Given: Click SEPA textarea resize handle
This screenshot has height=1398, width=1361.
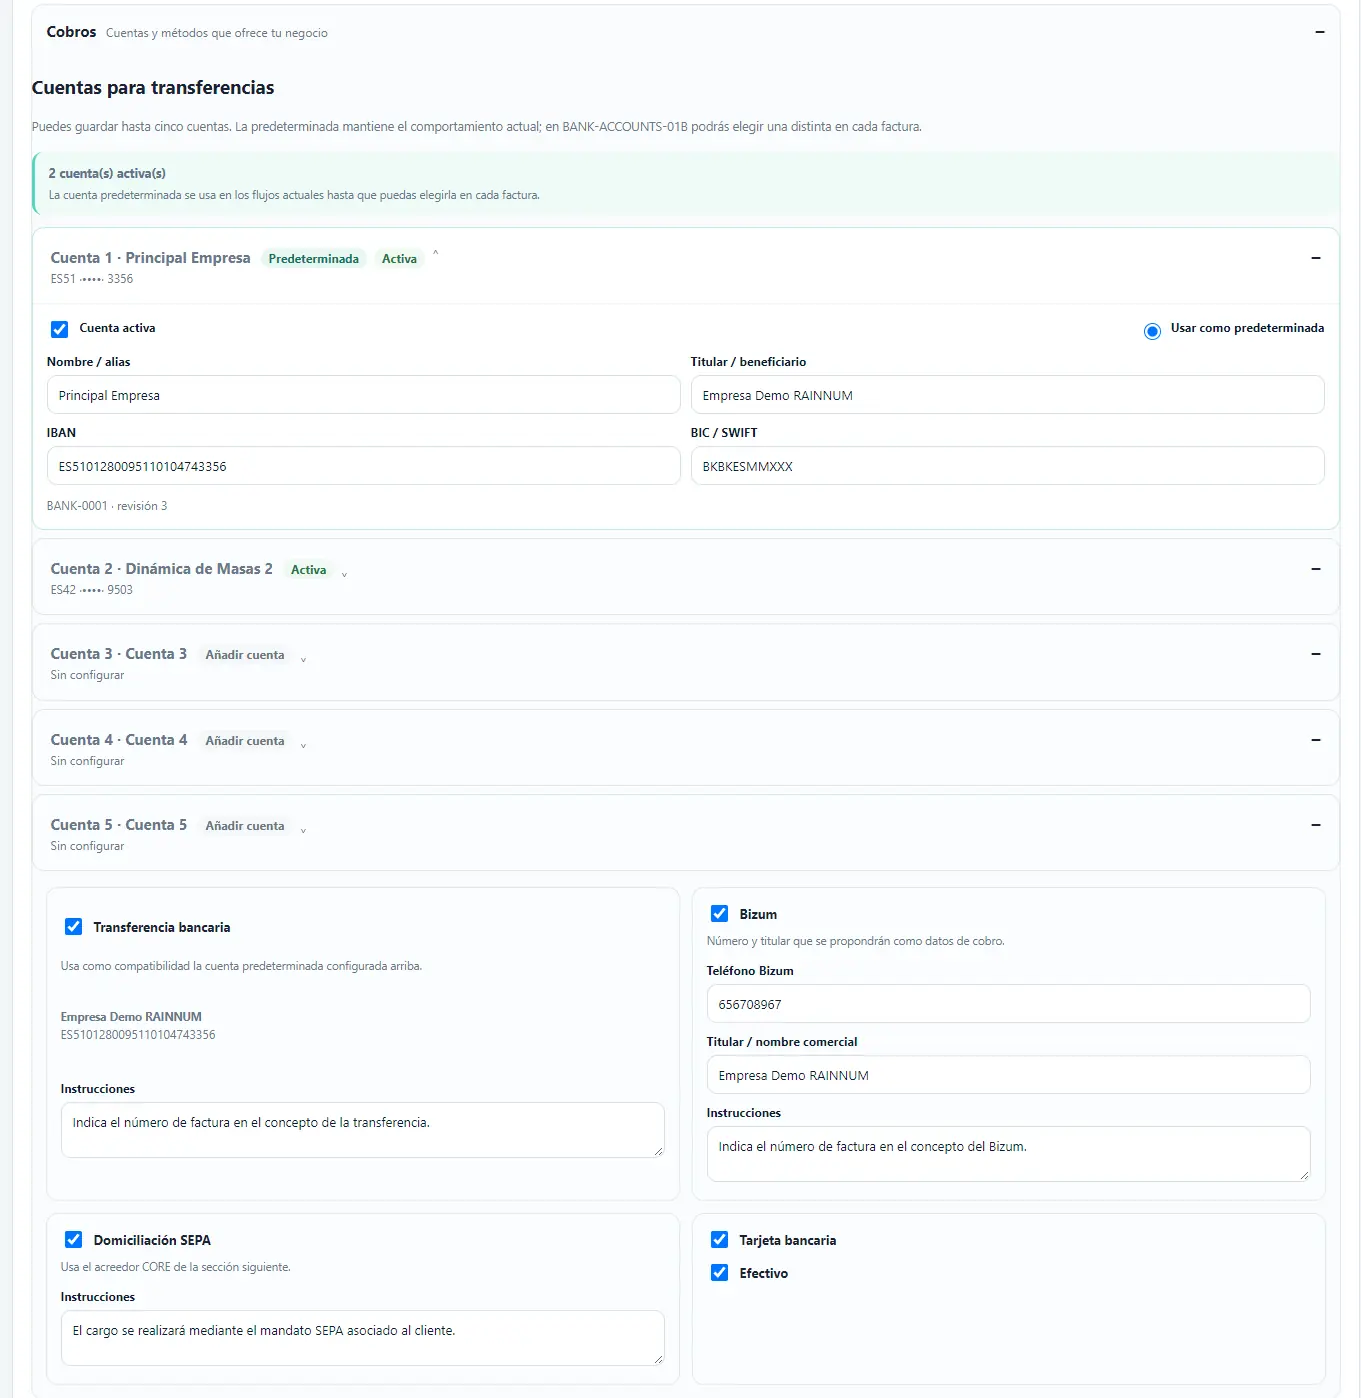Looking at the screenshot, I should click(x=657, y=1359).
